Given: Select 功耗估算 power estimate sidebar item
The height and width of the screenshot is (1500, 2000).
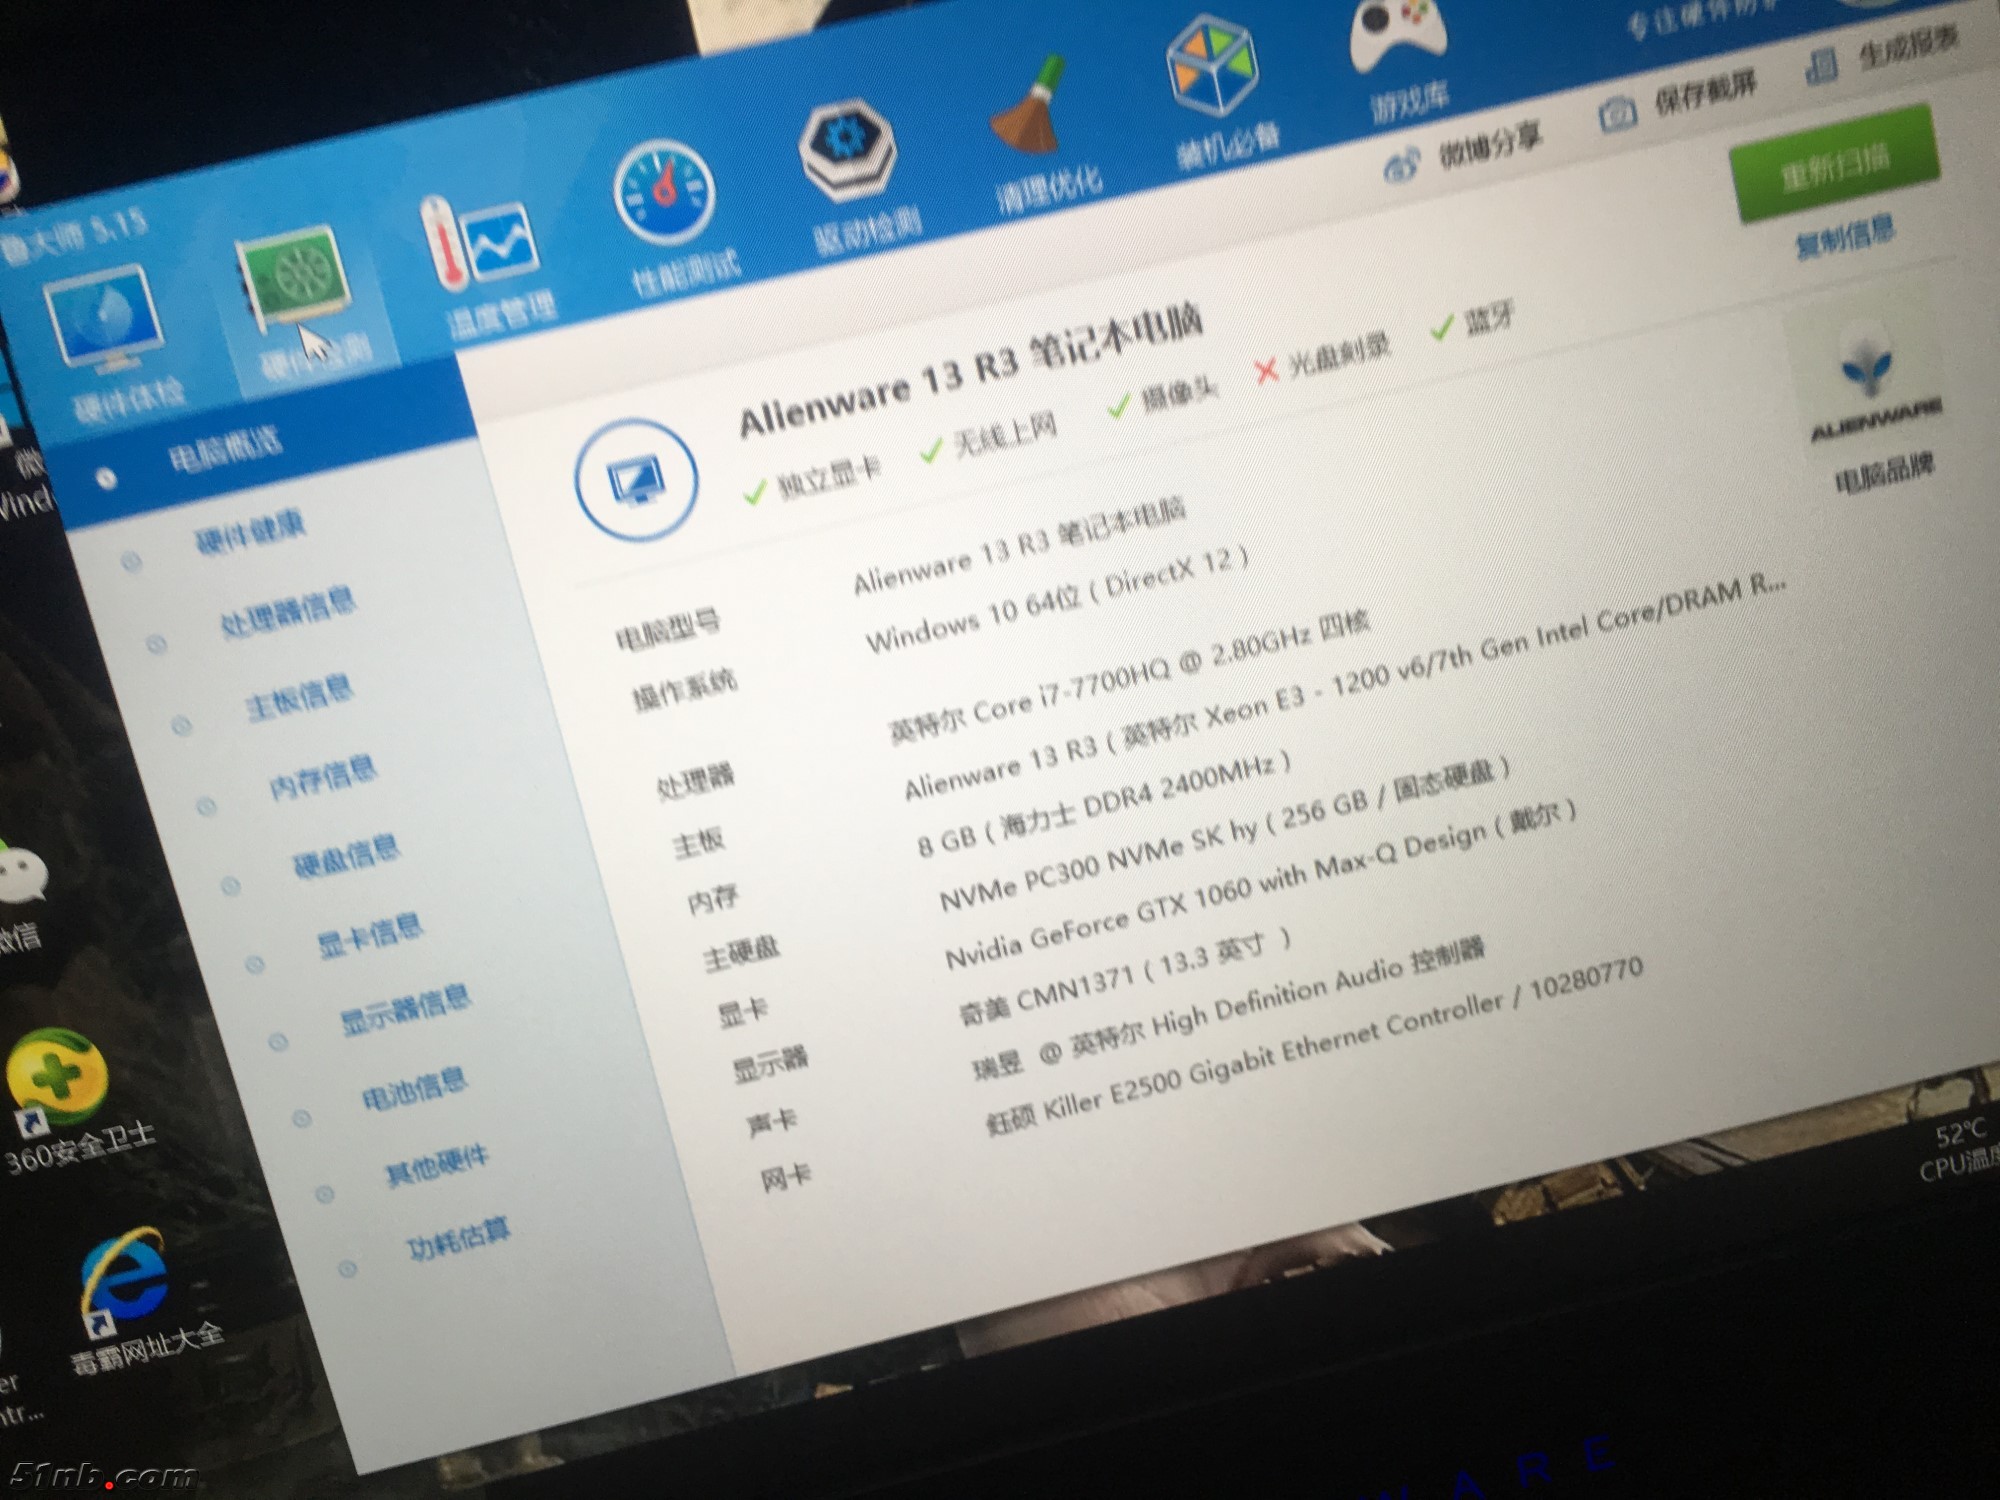Looking at the screenshot, I should (458, 1240).
